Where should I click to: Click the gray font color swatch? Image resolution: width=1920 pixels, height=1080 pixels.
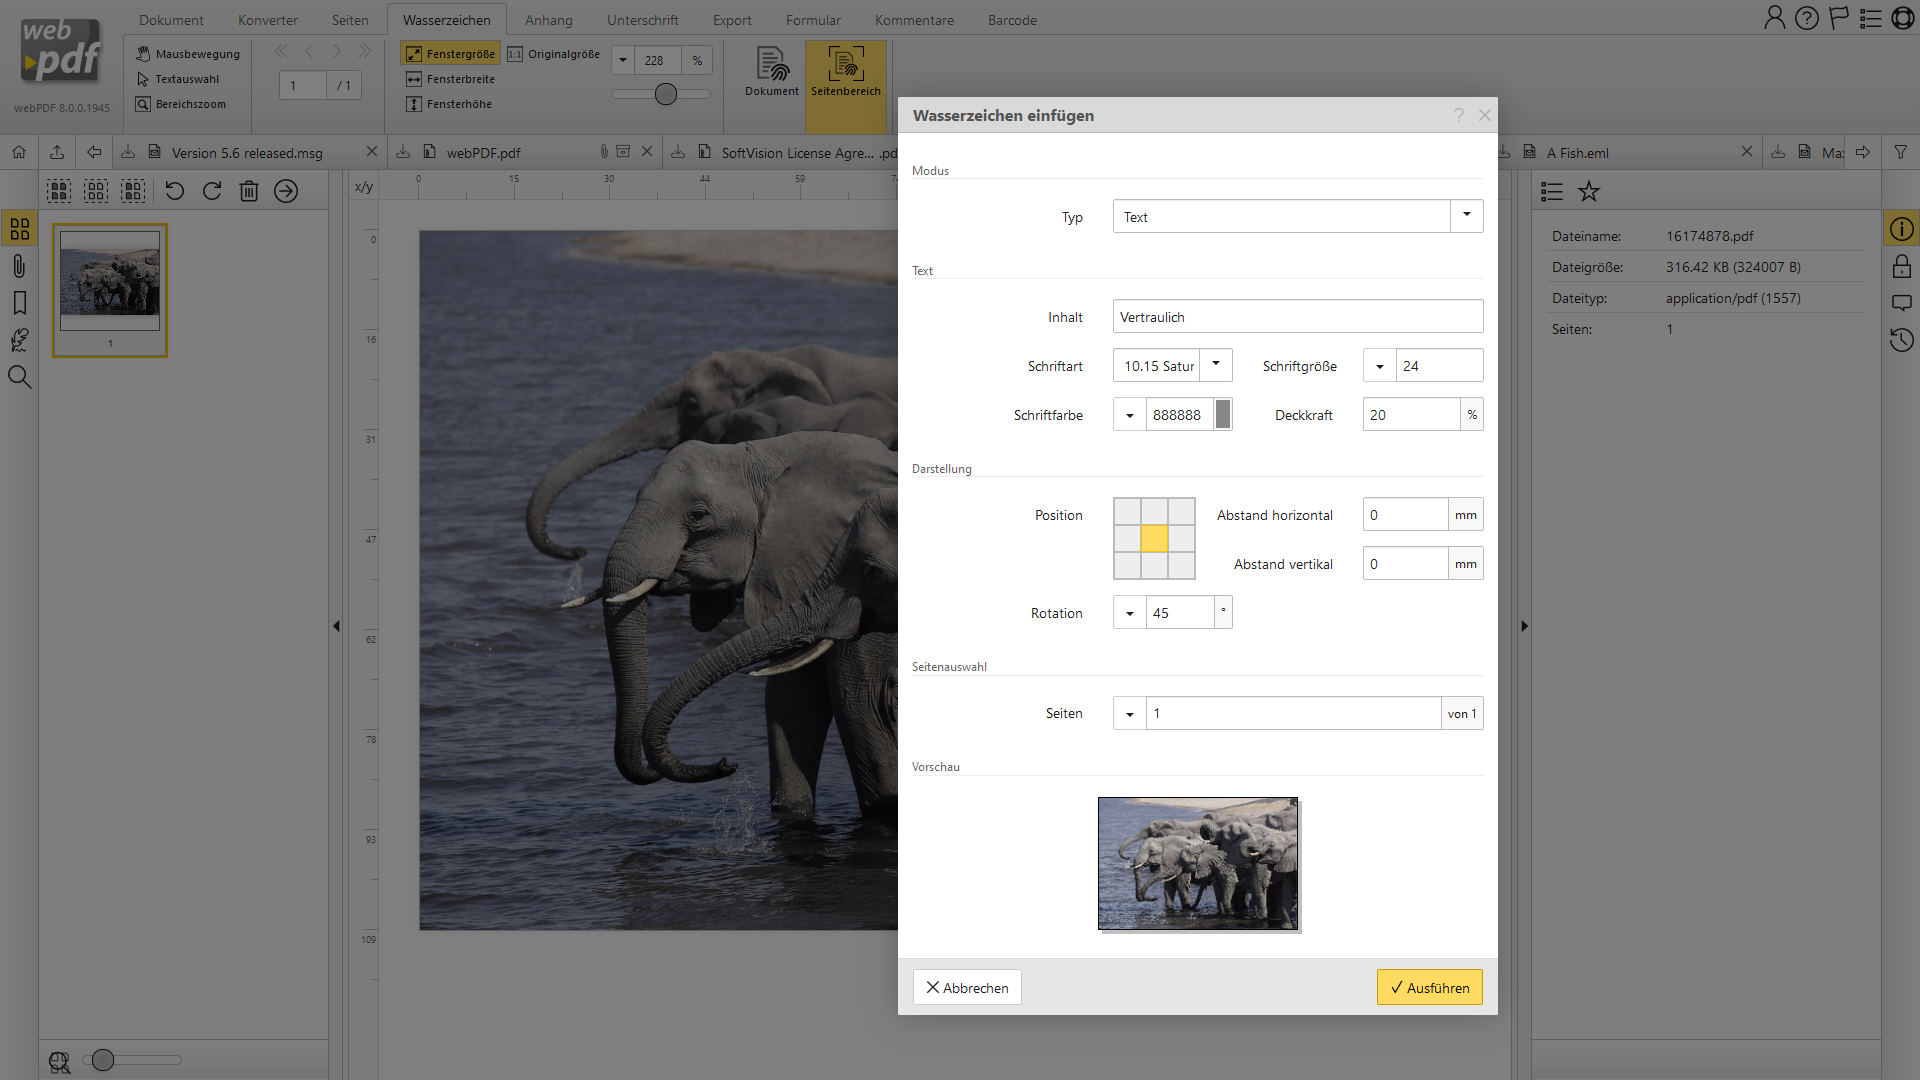tap(1222, 414)
